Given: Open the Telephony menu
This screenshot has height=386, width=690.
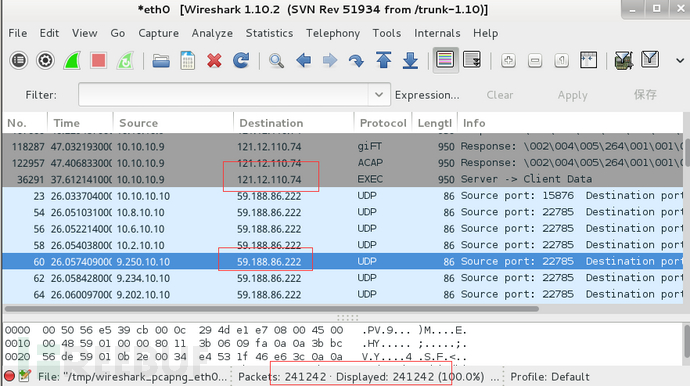Looking at the screenshot, I should (333, 33).
